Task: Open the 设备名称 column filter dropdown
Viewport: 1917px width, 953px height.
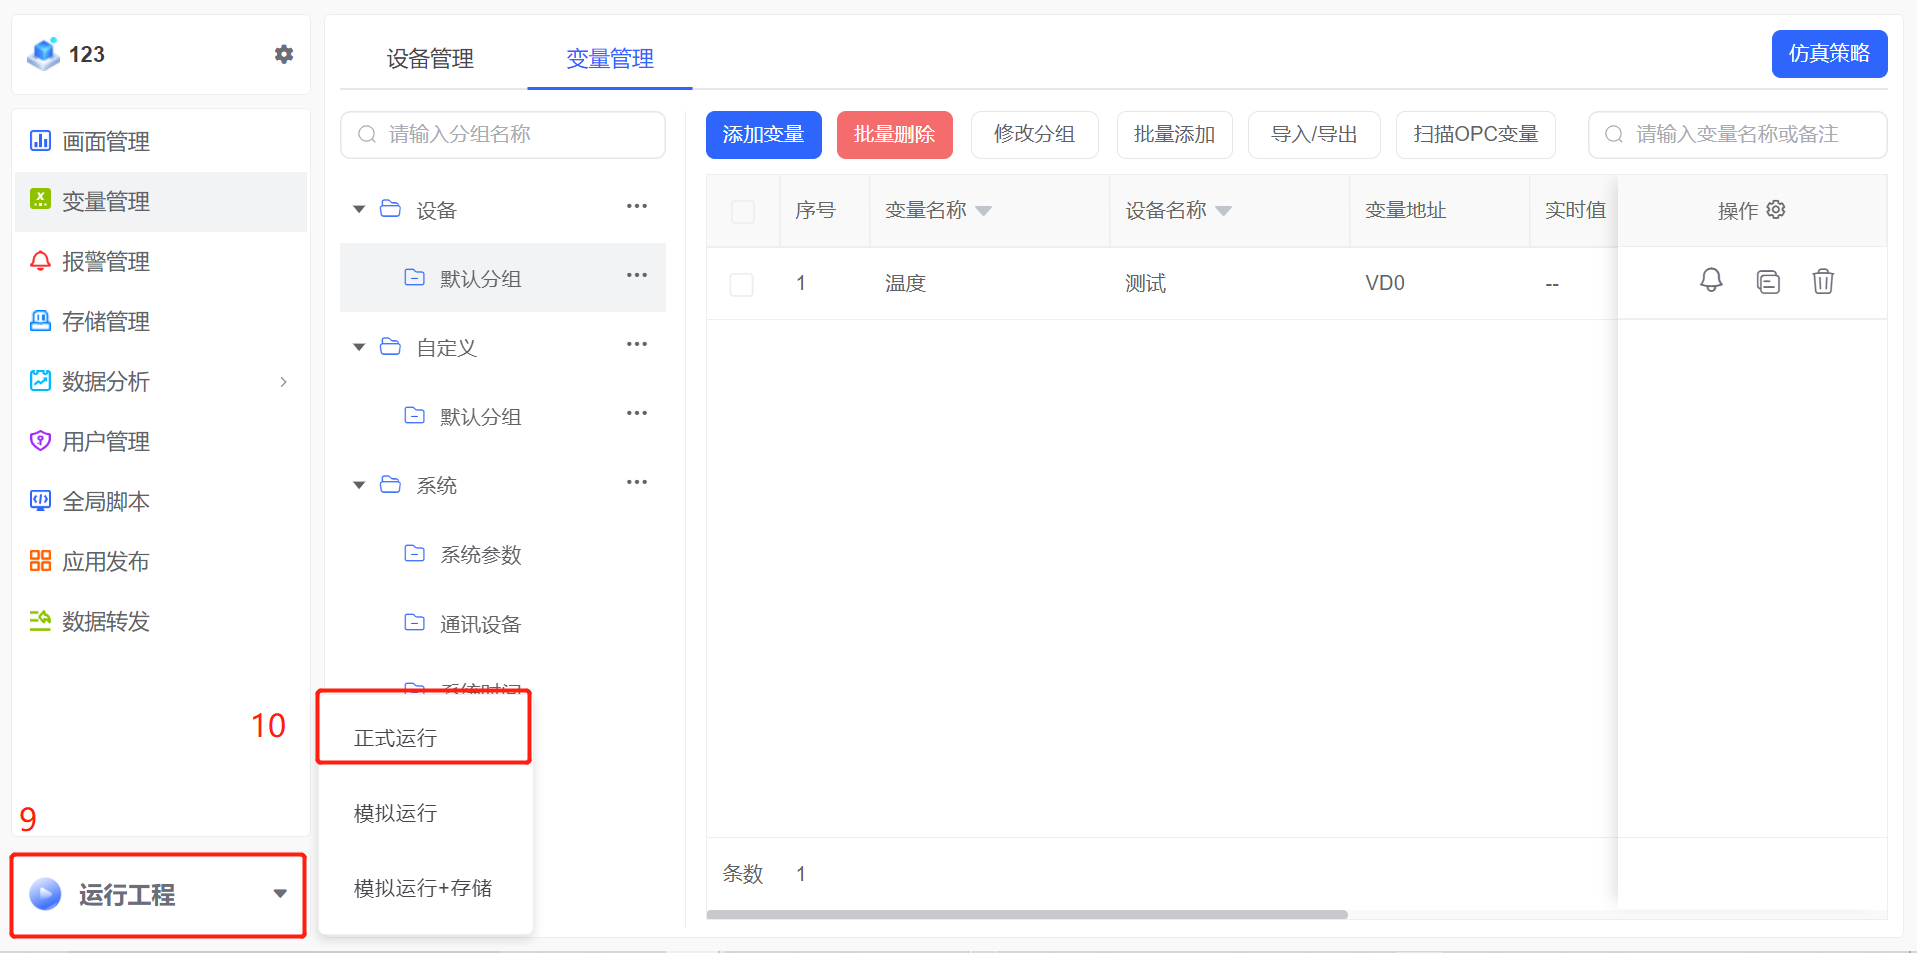Action: pyautogui.click(x=1224, y=211)
